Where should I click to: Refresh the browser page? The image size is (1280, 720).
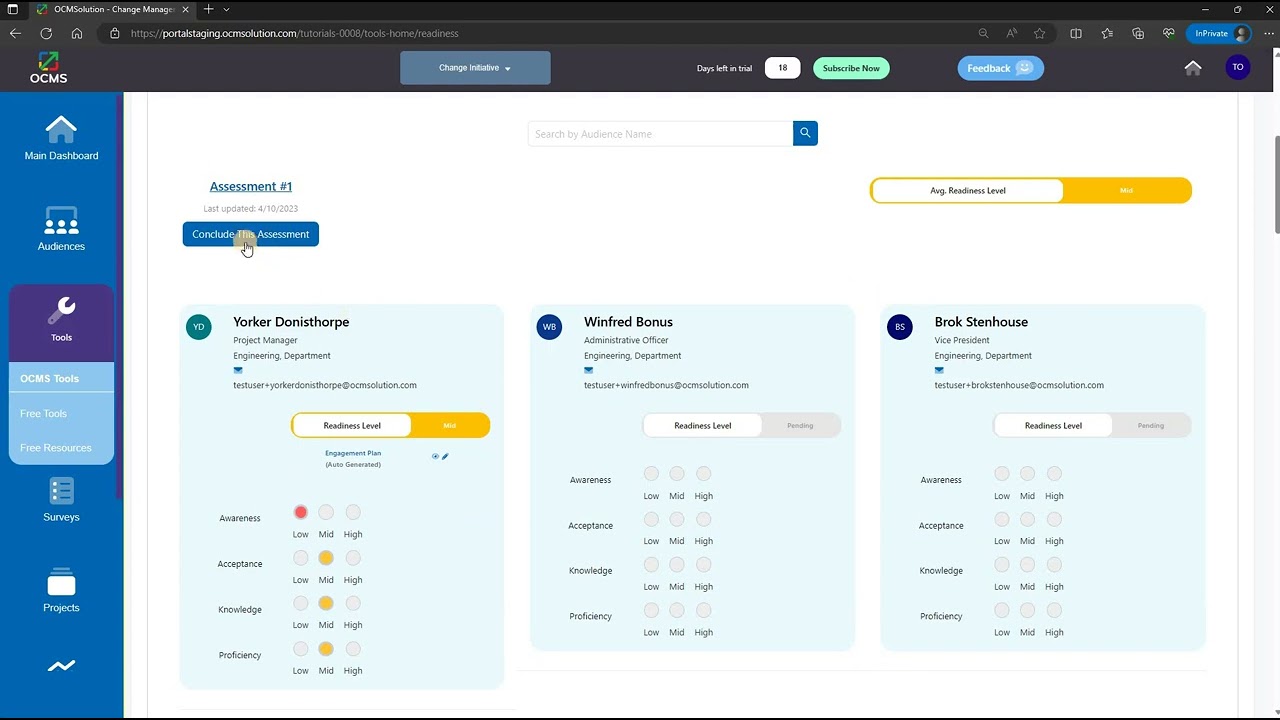46,33
